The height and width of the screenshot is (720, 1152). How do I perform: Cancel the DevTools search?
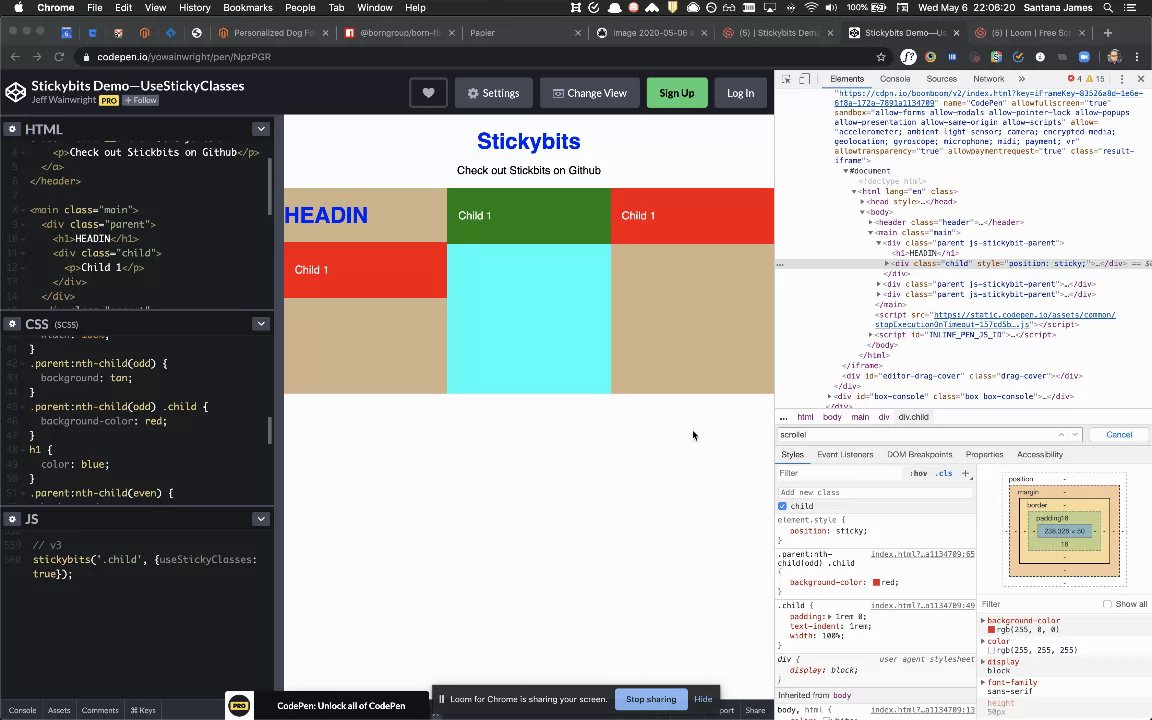pos(1119,435)
